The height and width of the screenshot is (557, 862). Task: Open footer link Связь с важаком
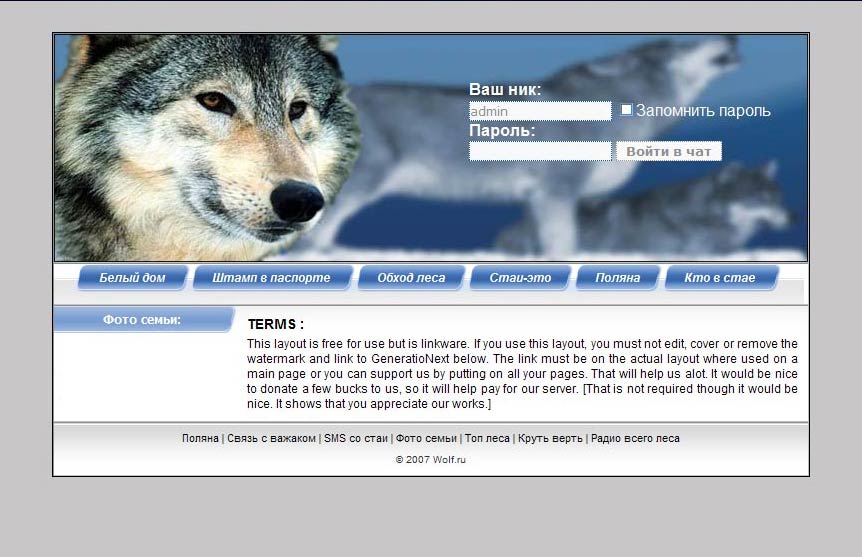tap(271, 438)
